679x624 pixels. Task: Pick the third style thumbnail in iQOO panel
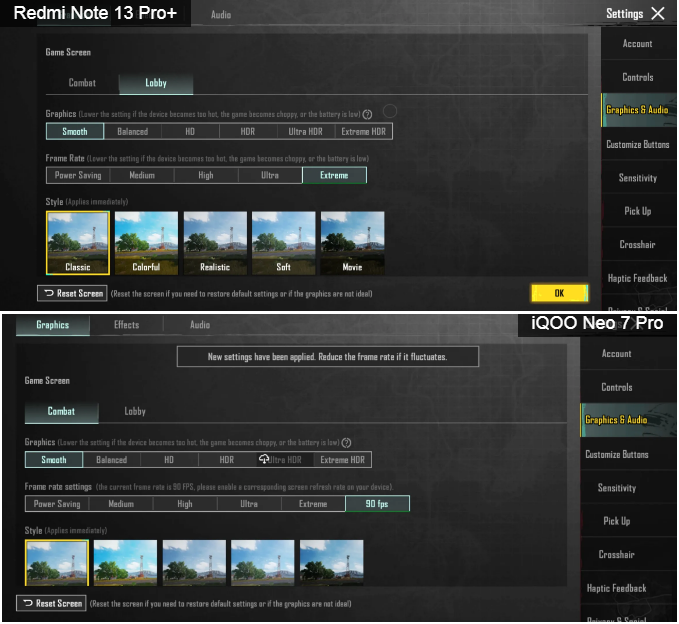194,563
